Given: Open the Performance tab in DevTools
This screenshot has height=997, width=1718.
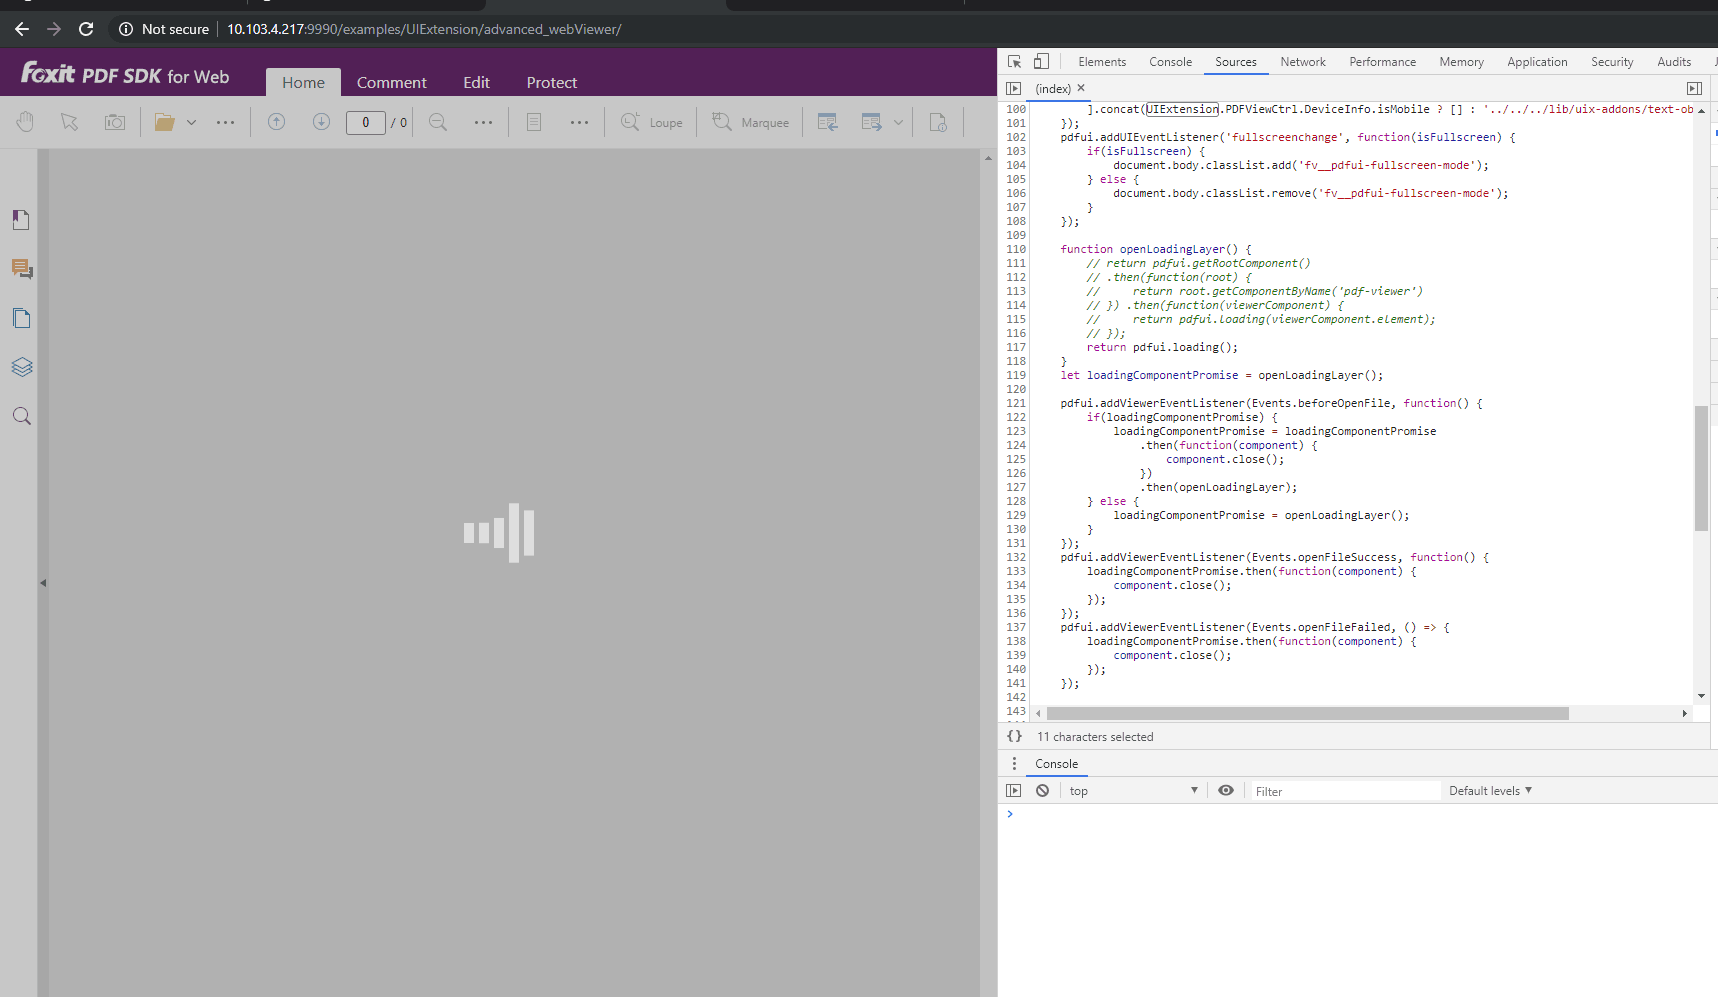Looking at the screenshot, I should click(x=1382, y=62).
